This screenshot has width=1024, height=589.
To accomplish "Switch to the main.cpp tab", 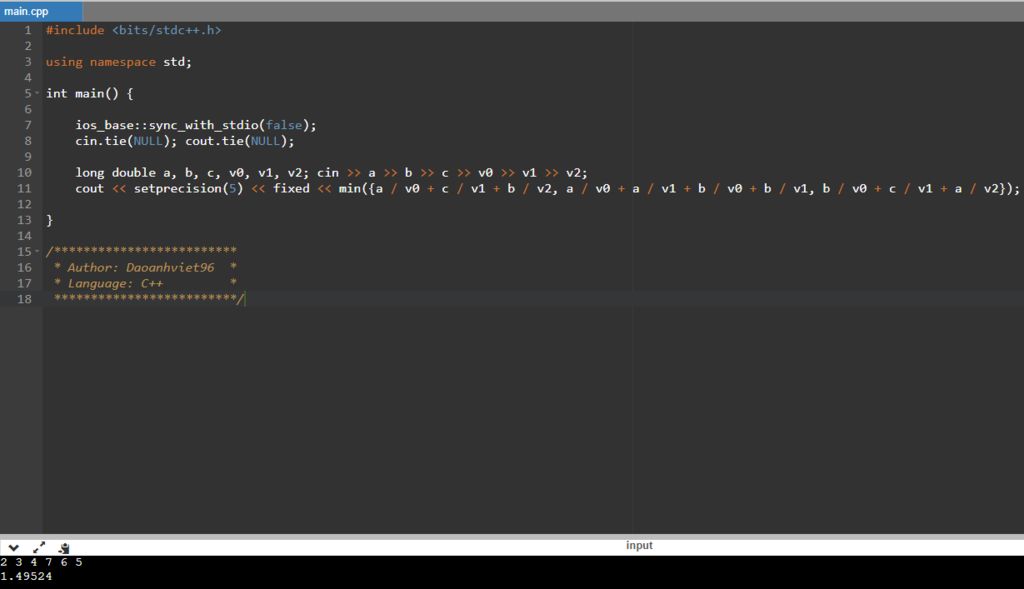I will coord(27,11).
